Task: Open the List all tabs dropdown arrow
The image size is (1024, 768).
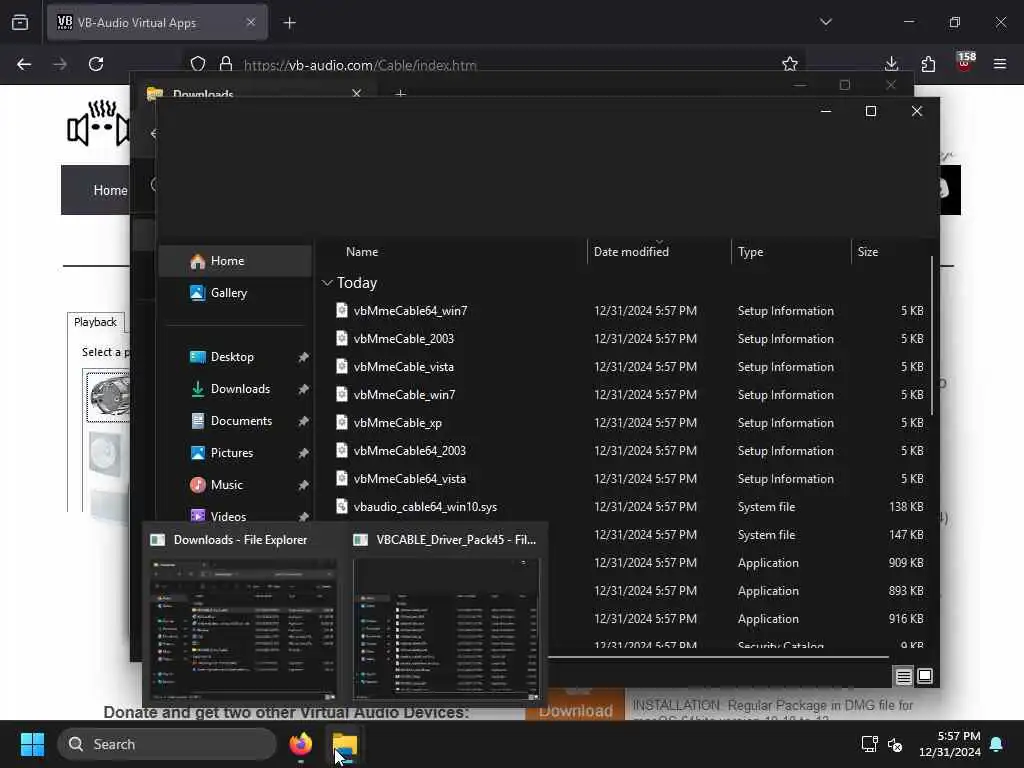Action: [826, 22]
